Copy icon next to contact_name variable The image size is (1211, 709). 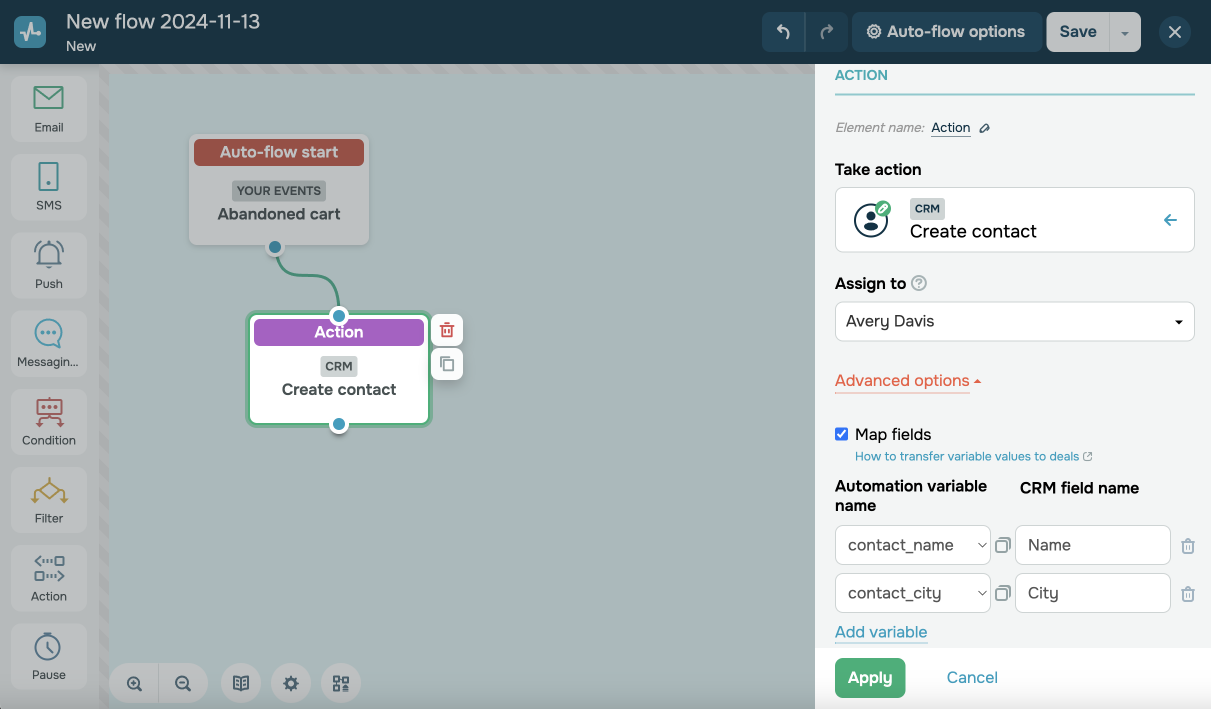click(x=1002, y=545)
